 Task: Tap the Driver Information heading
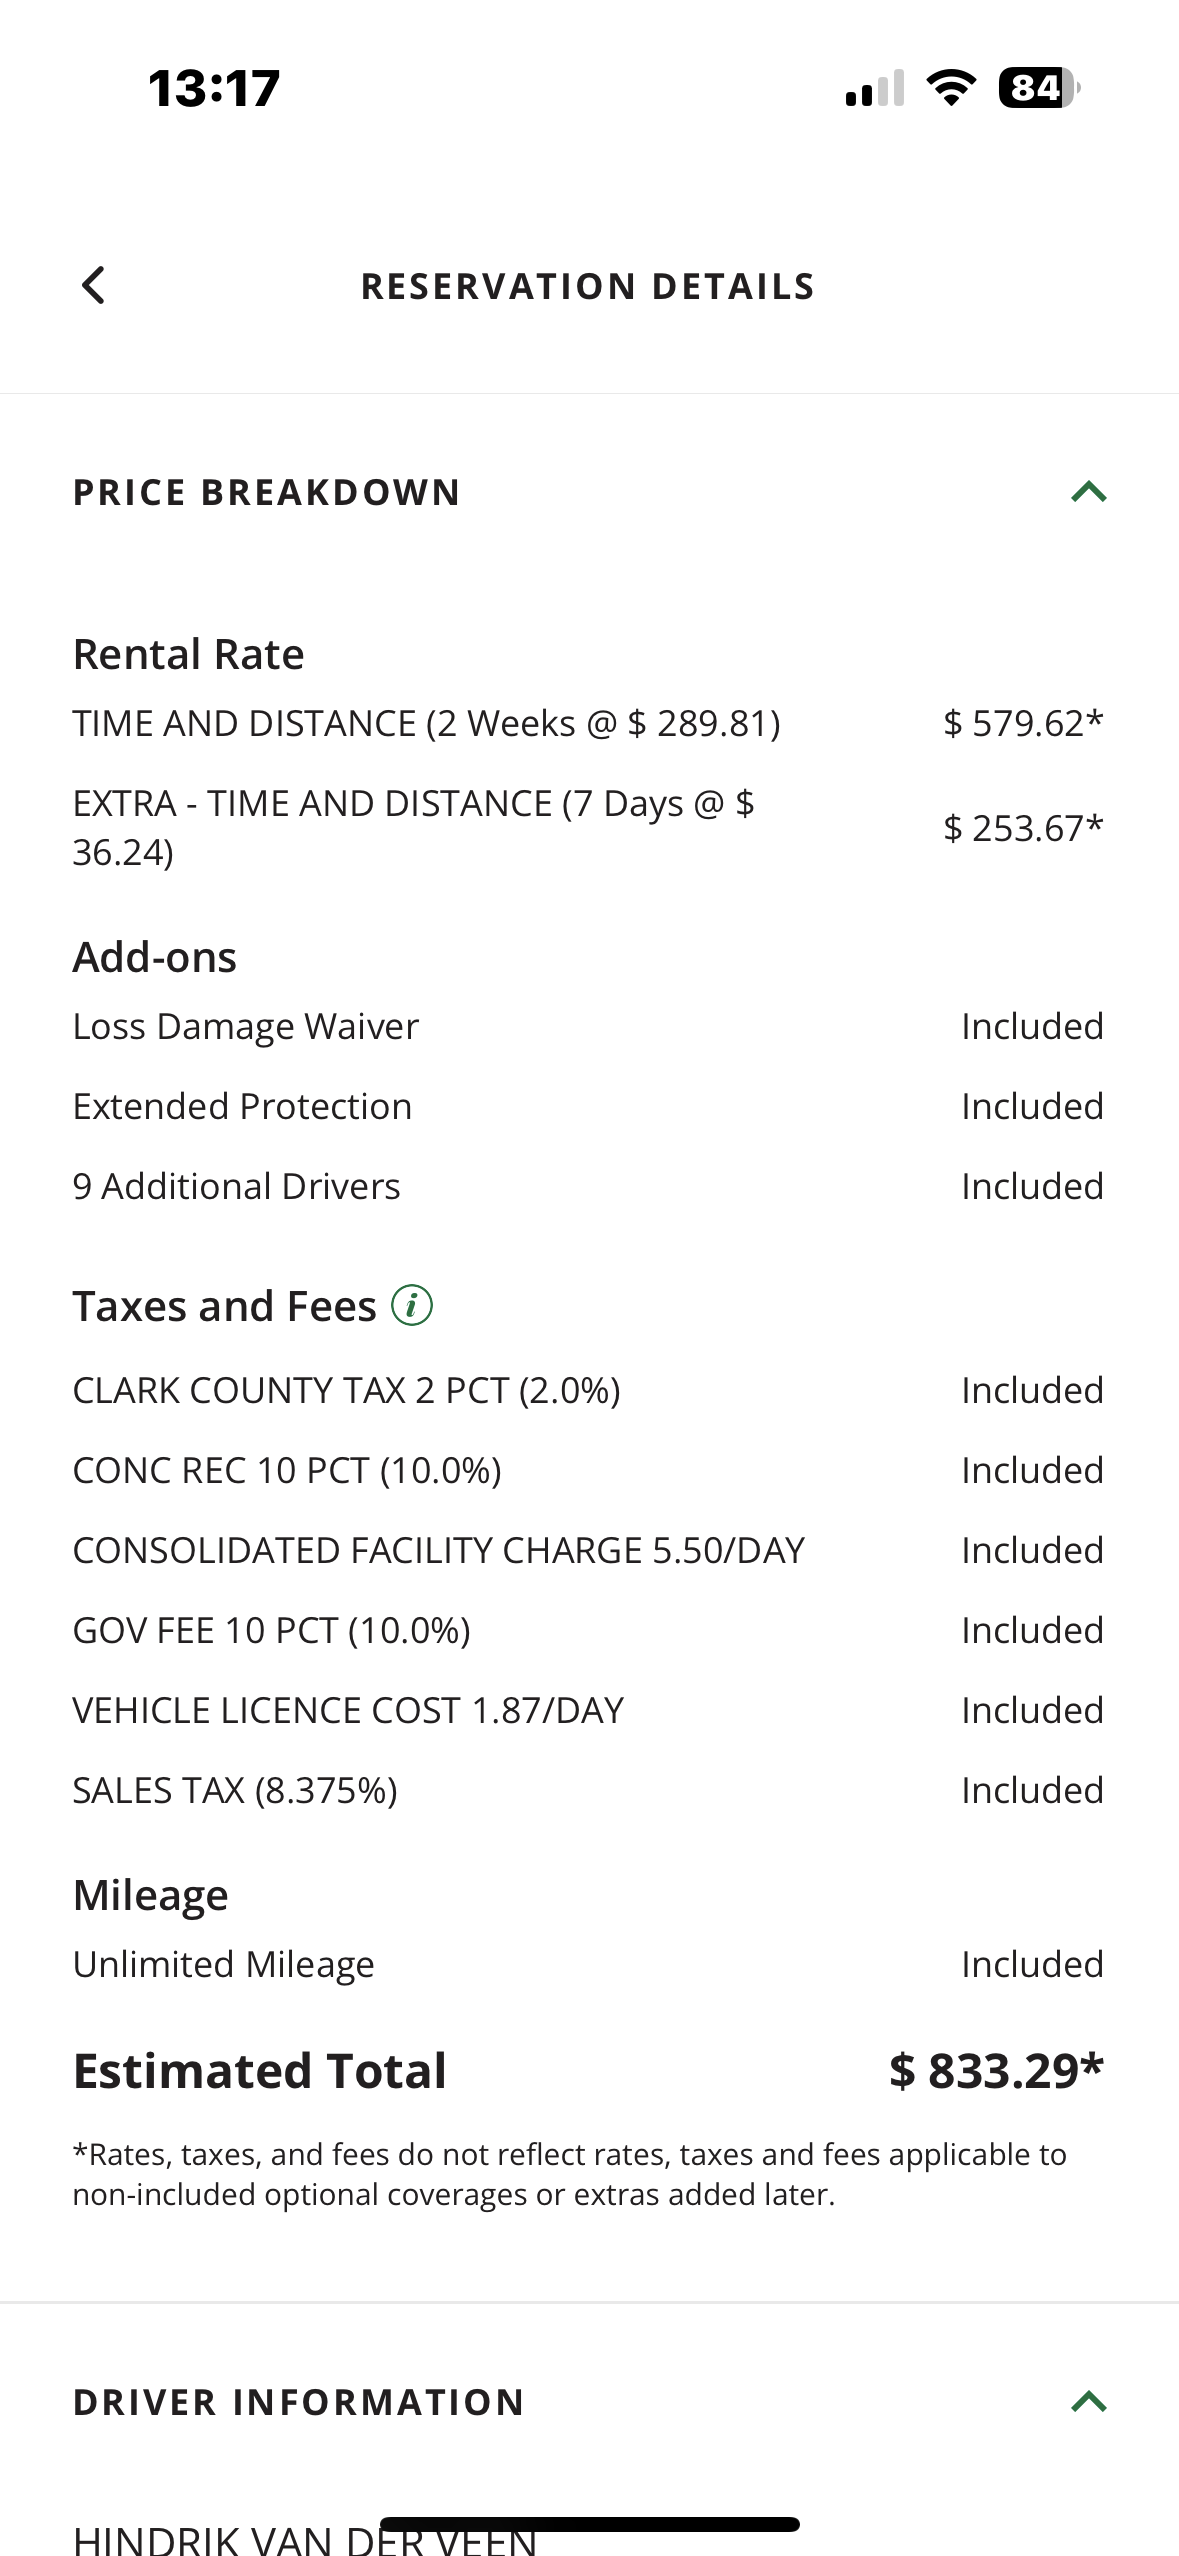[x=298, y=2402]
